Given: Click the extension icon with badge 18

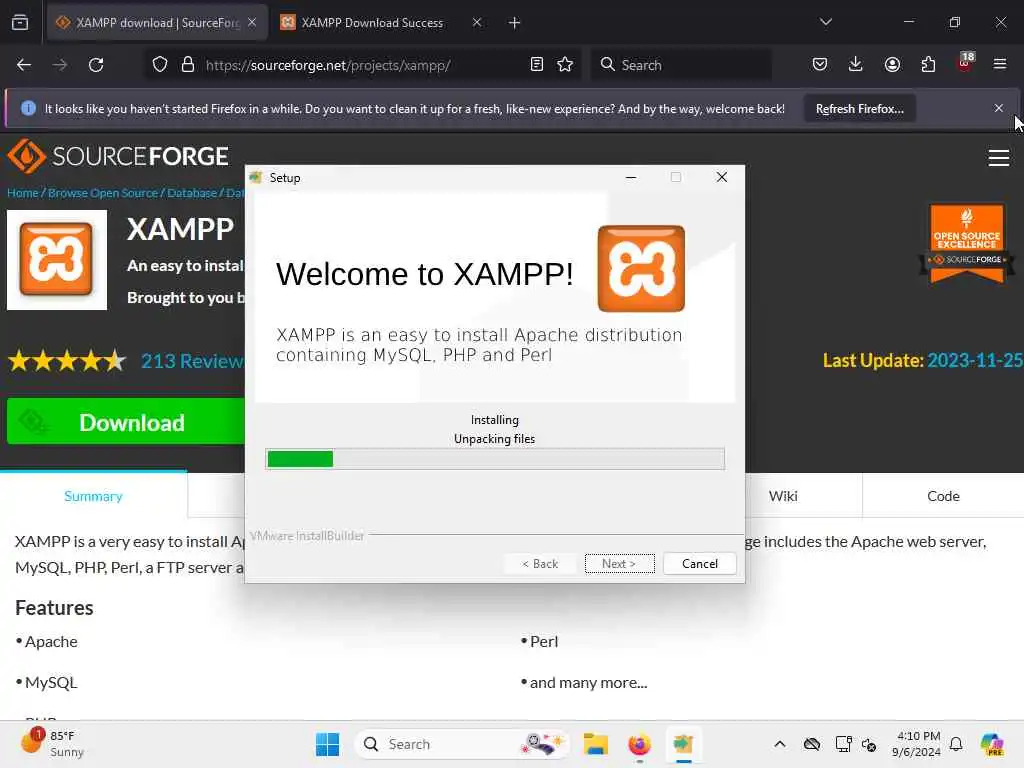Looking at the screenshot, I should (x=965, y=63).
